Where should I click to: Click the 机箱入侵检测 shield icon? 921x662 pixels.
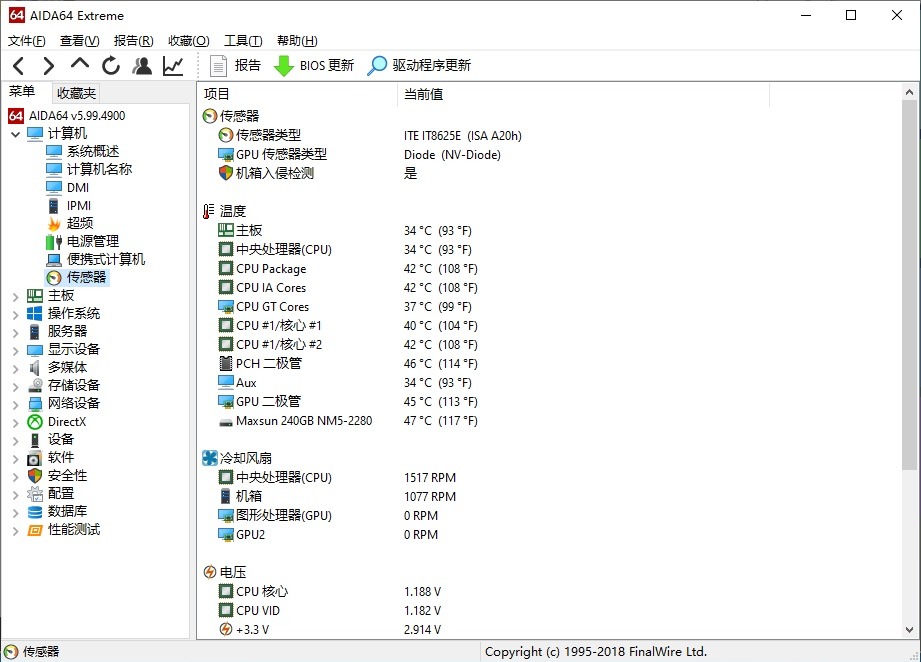[226, 173]
